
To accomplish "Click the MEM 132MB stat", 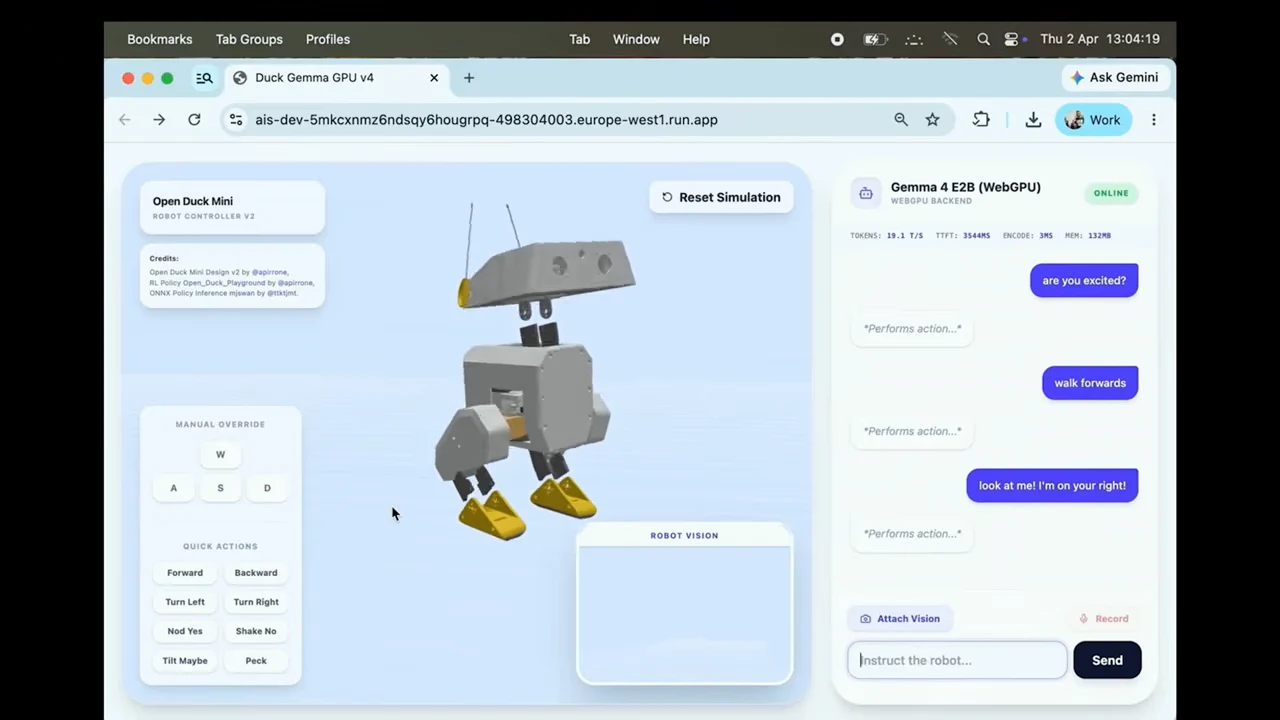I will [x=1089, y=236].
